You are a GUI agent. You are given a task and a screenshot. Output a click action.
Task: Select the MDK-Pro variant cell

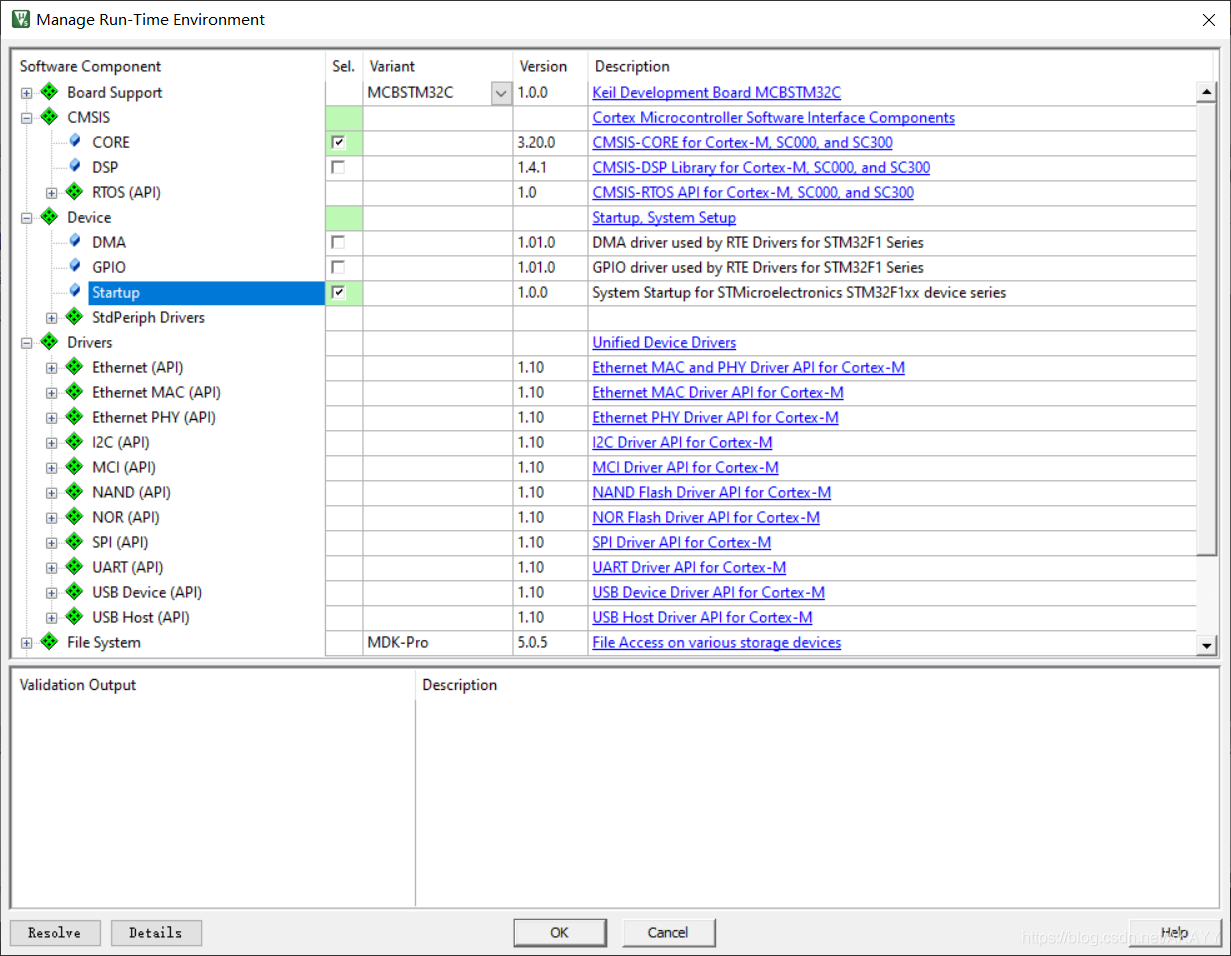click(438, 643)
